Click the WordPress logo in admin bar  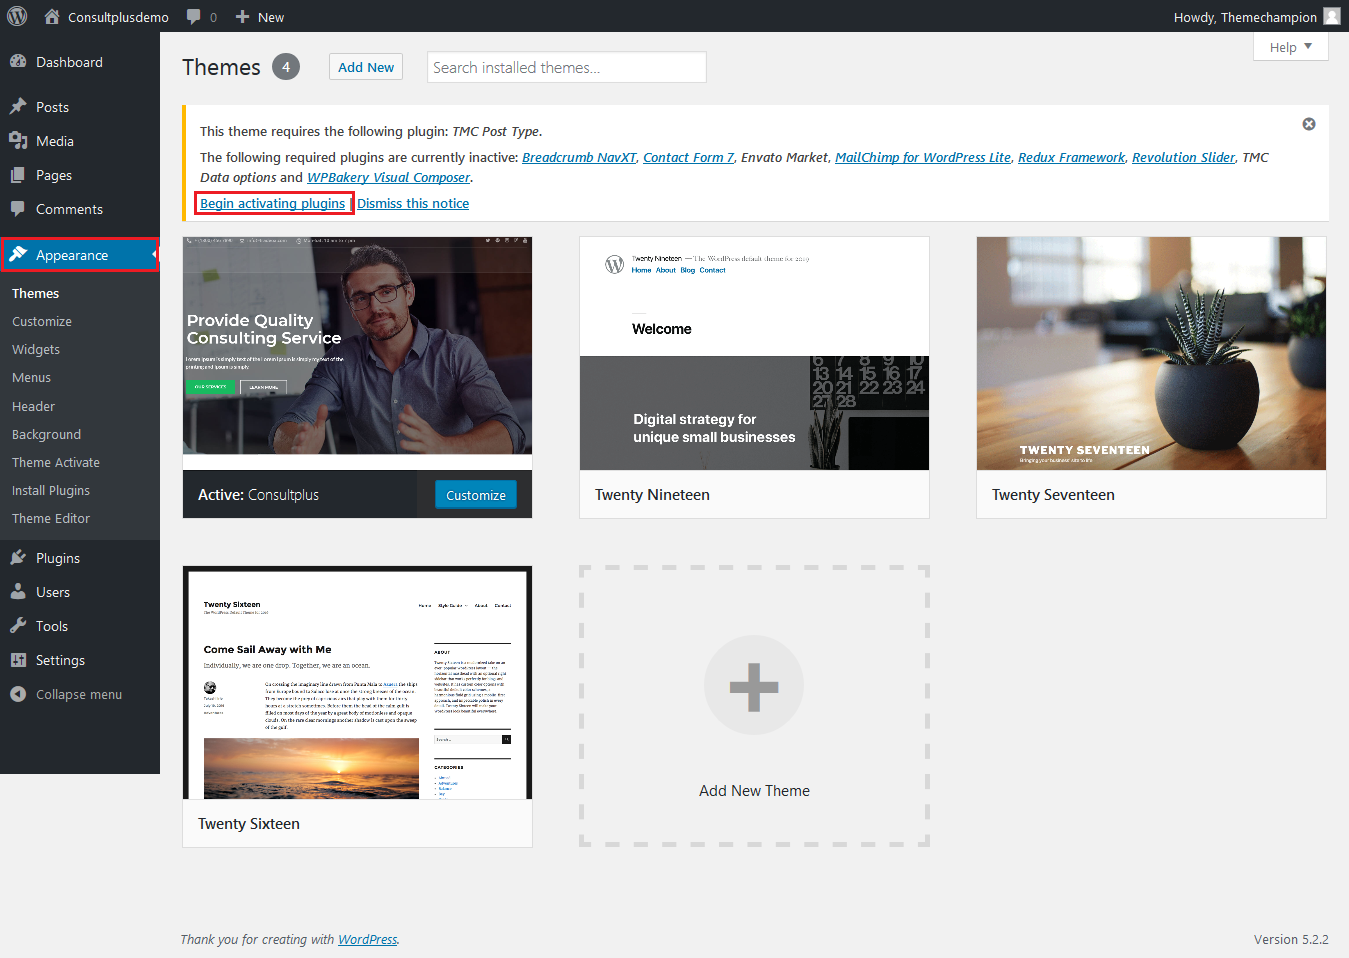click(18, 16)
